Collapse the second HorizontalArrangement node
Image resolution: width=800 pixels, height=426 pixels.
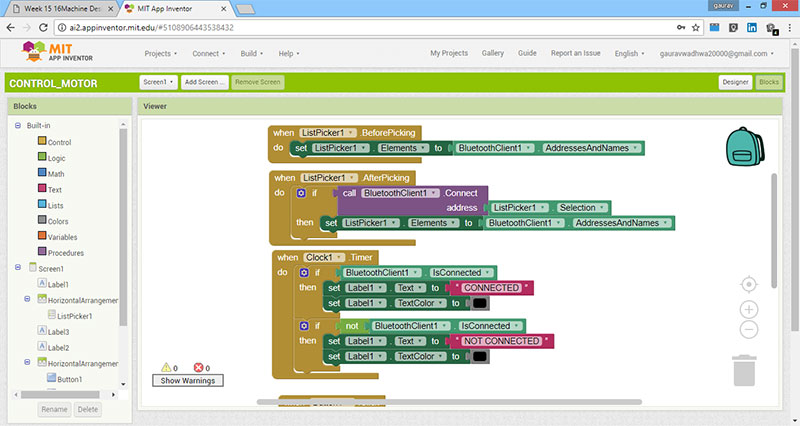28,362
